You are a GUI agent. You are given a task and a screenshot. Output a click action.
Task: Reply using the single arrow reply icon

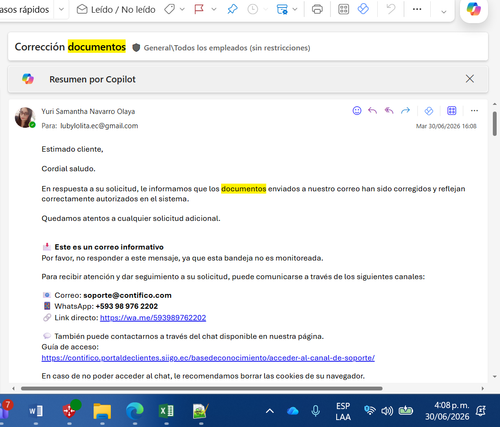coord(372,111)
